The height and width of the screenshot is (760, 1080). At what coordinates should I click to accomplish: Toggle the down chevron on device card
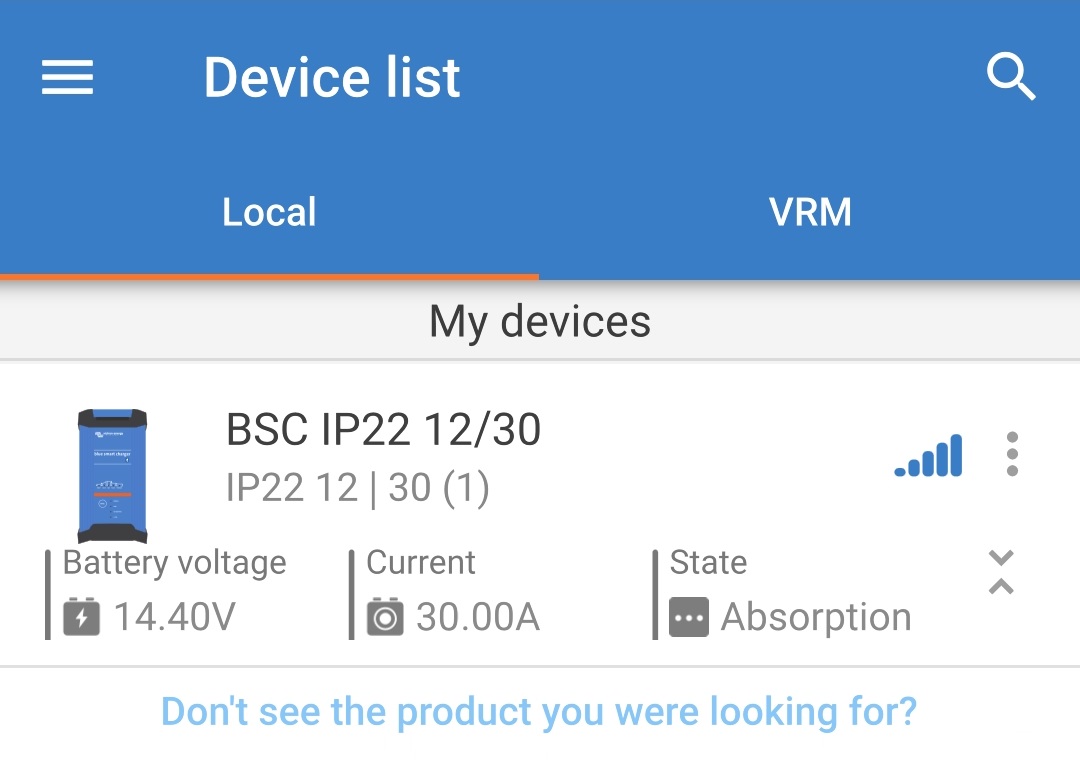1000,559
